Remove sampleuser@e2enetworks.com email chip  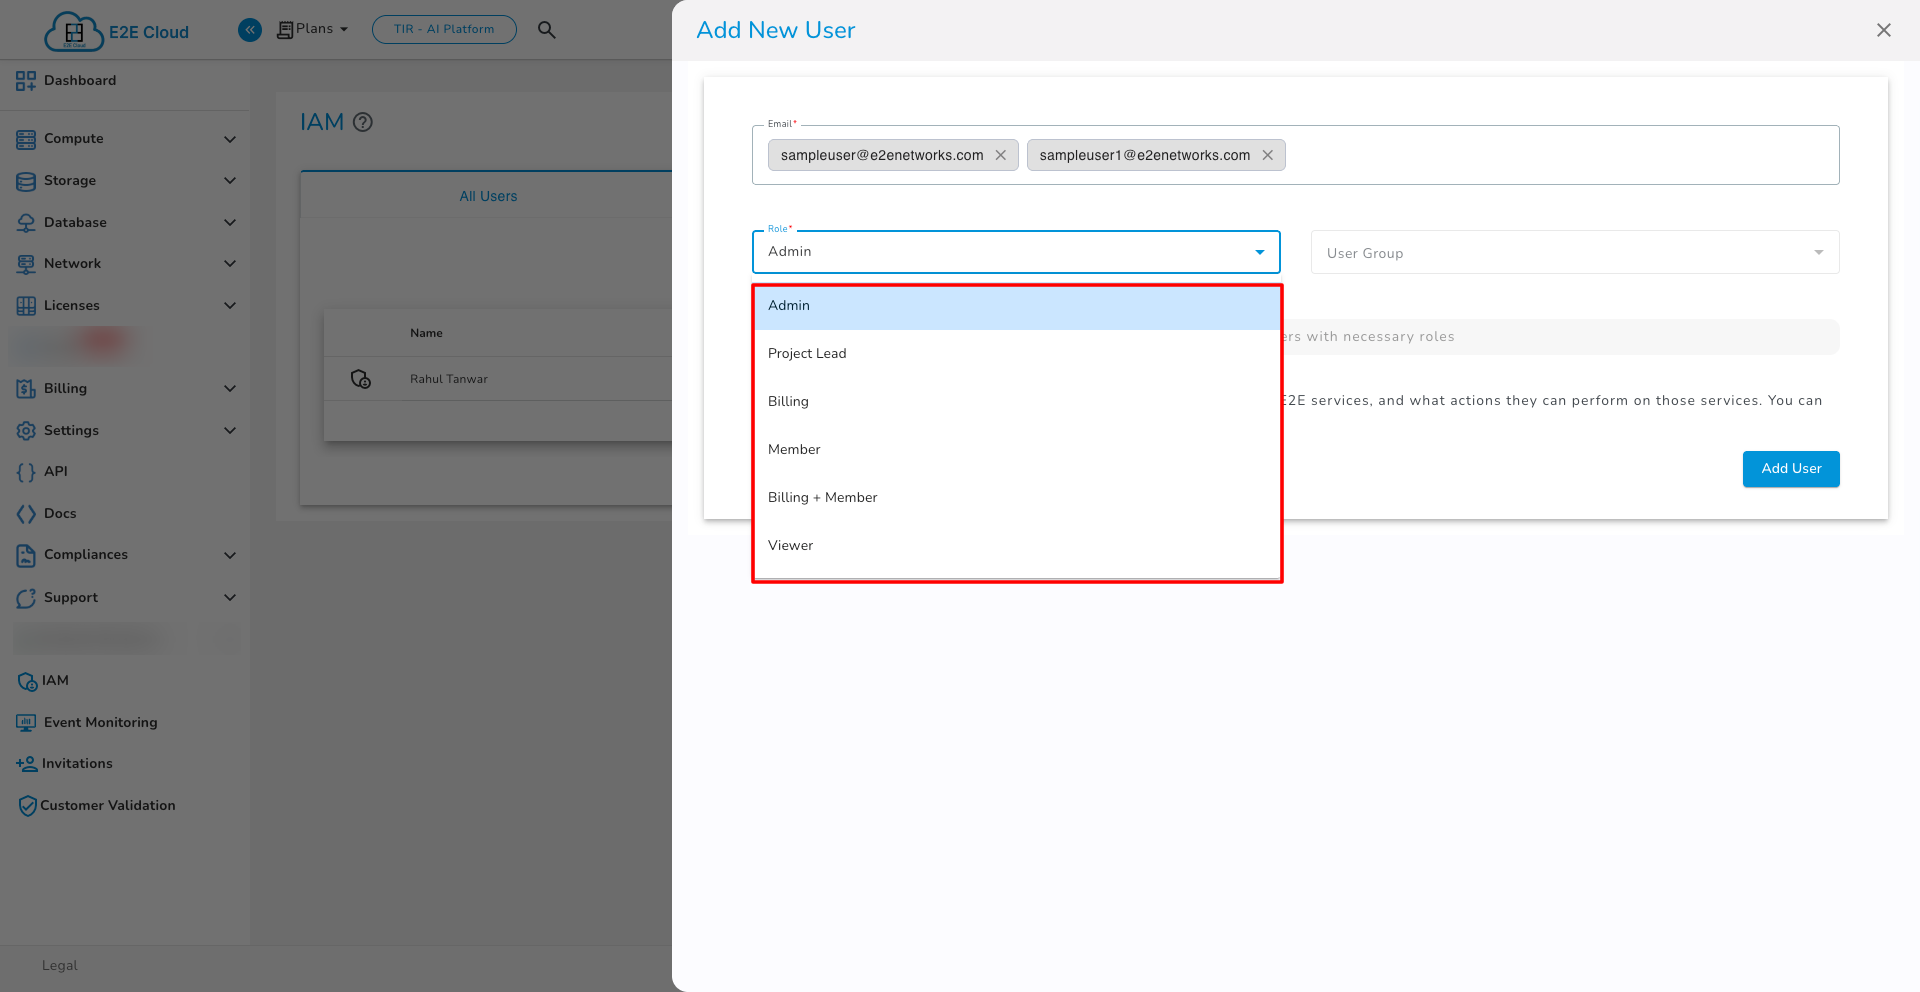click(x=1000, y=155)
